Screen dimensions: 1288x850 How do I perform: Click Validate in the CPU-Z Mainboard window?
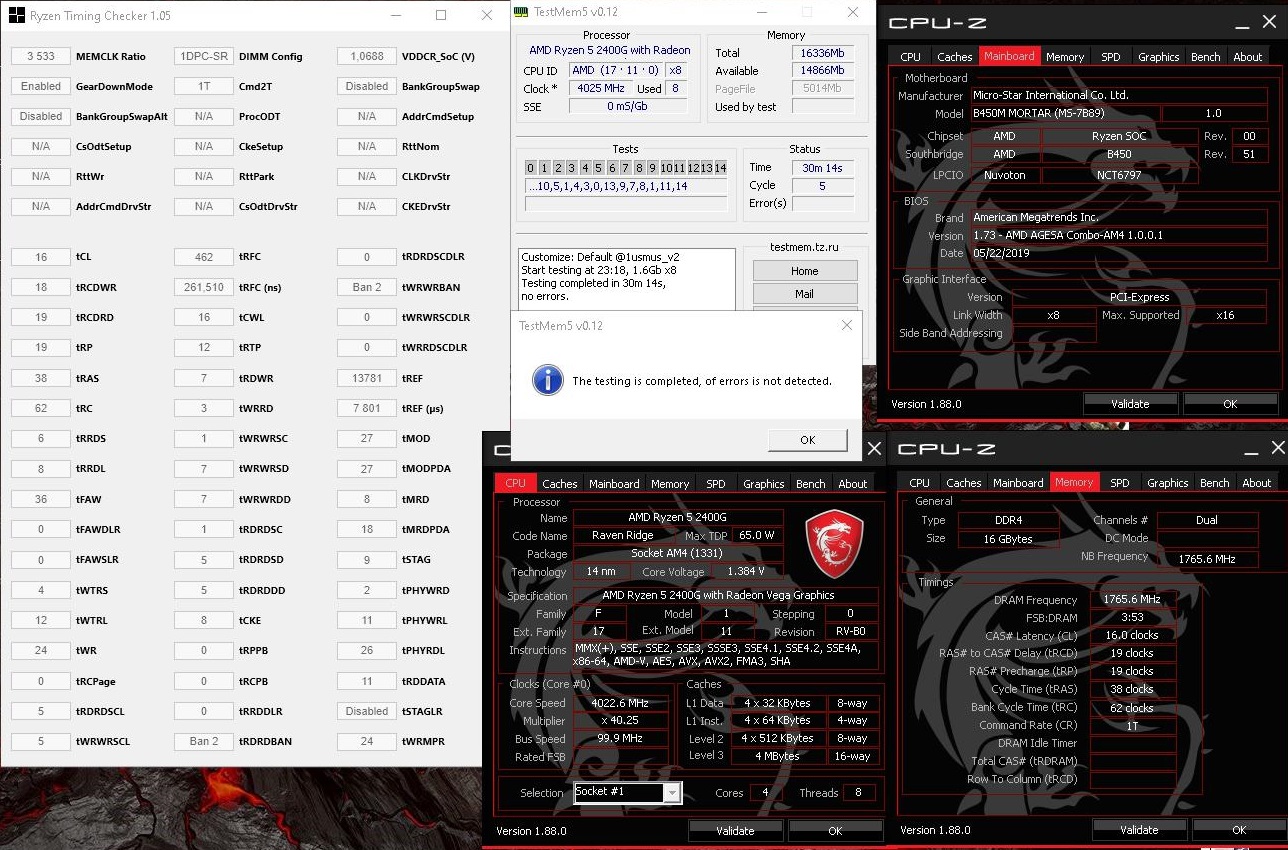pos(1130,404)
